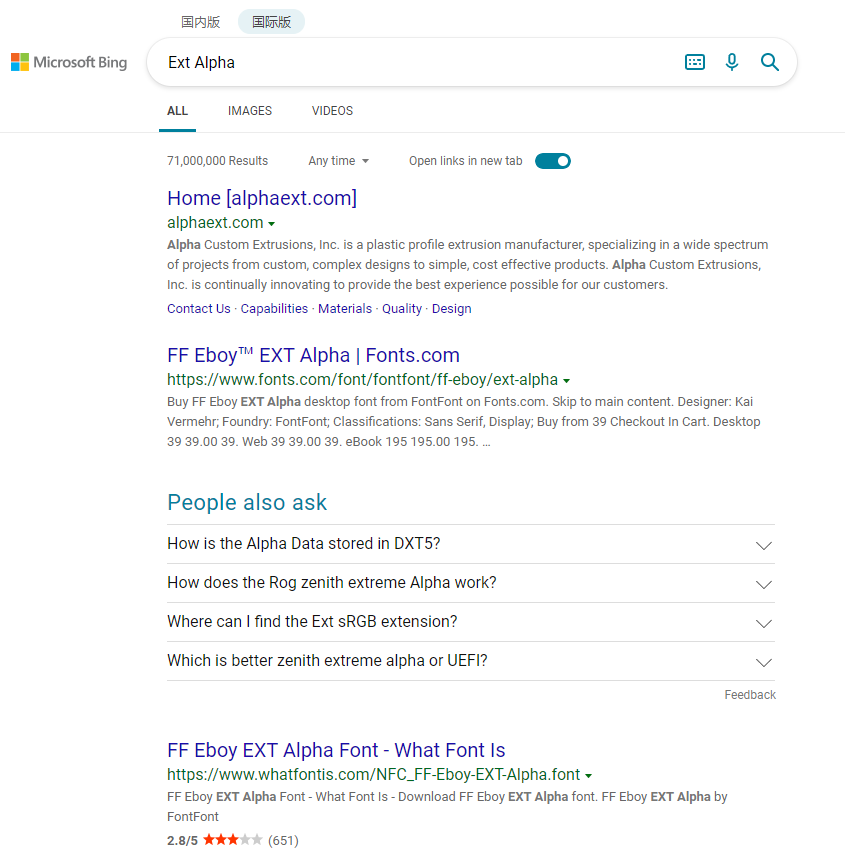The image size is (845, 854).
Task: Go to the Microsoft Bing logo
Action: coord(69,62)
